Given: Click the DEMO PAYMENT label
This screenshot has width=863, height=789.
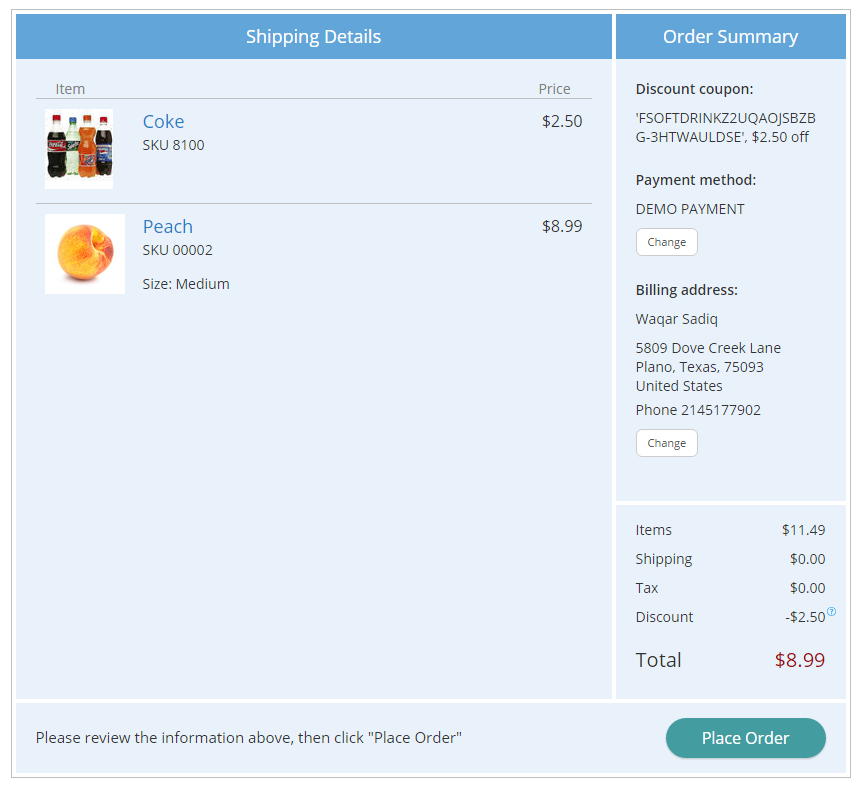Looking at the screenshot, I should (690, 209).
